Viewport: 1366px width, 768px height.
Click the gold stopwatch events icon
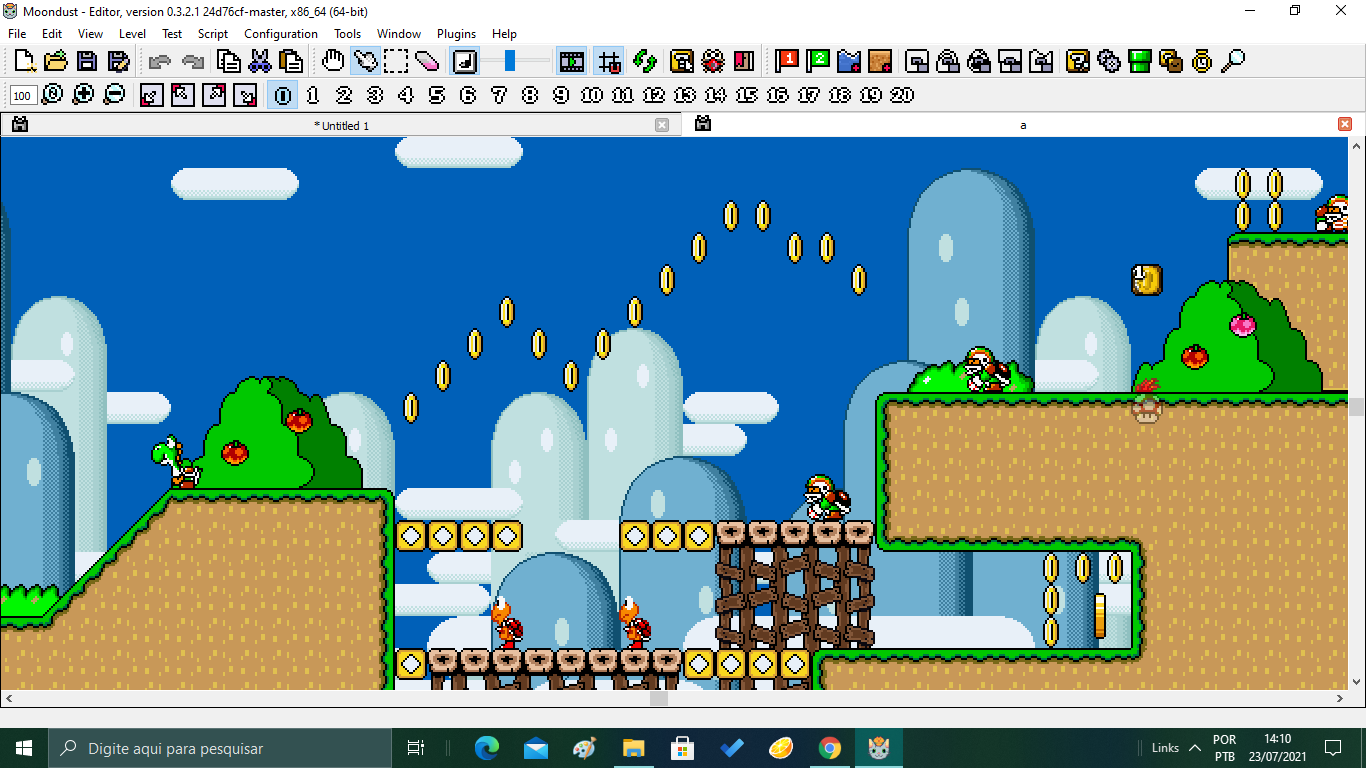[x=1202, y=61]
